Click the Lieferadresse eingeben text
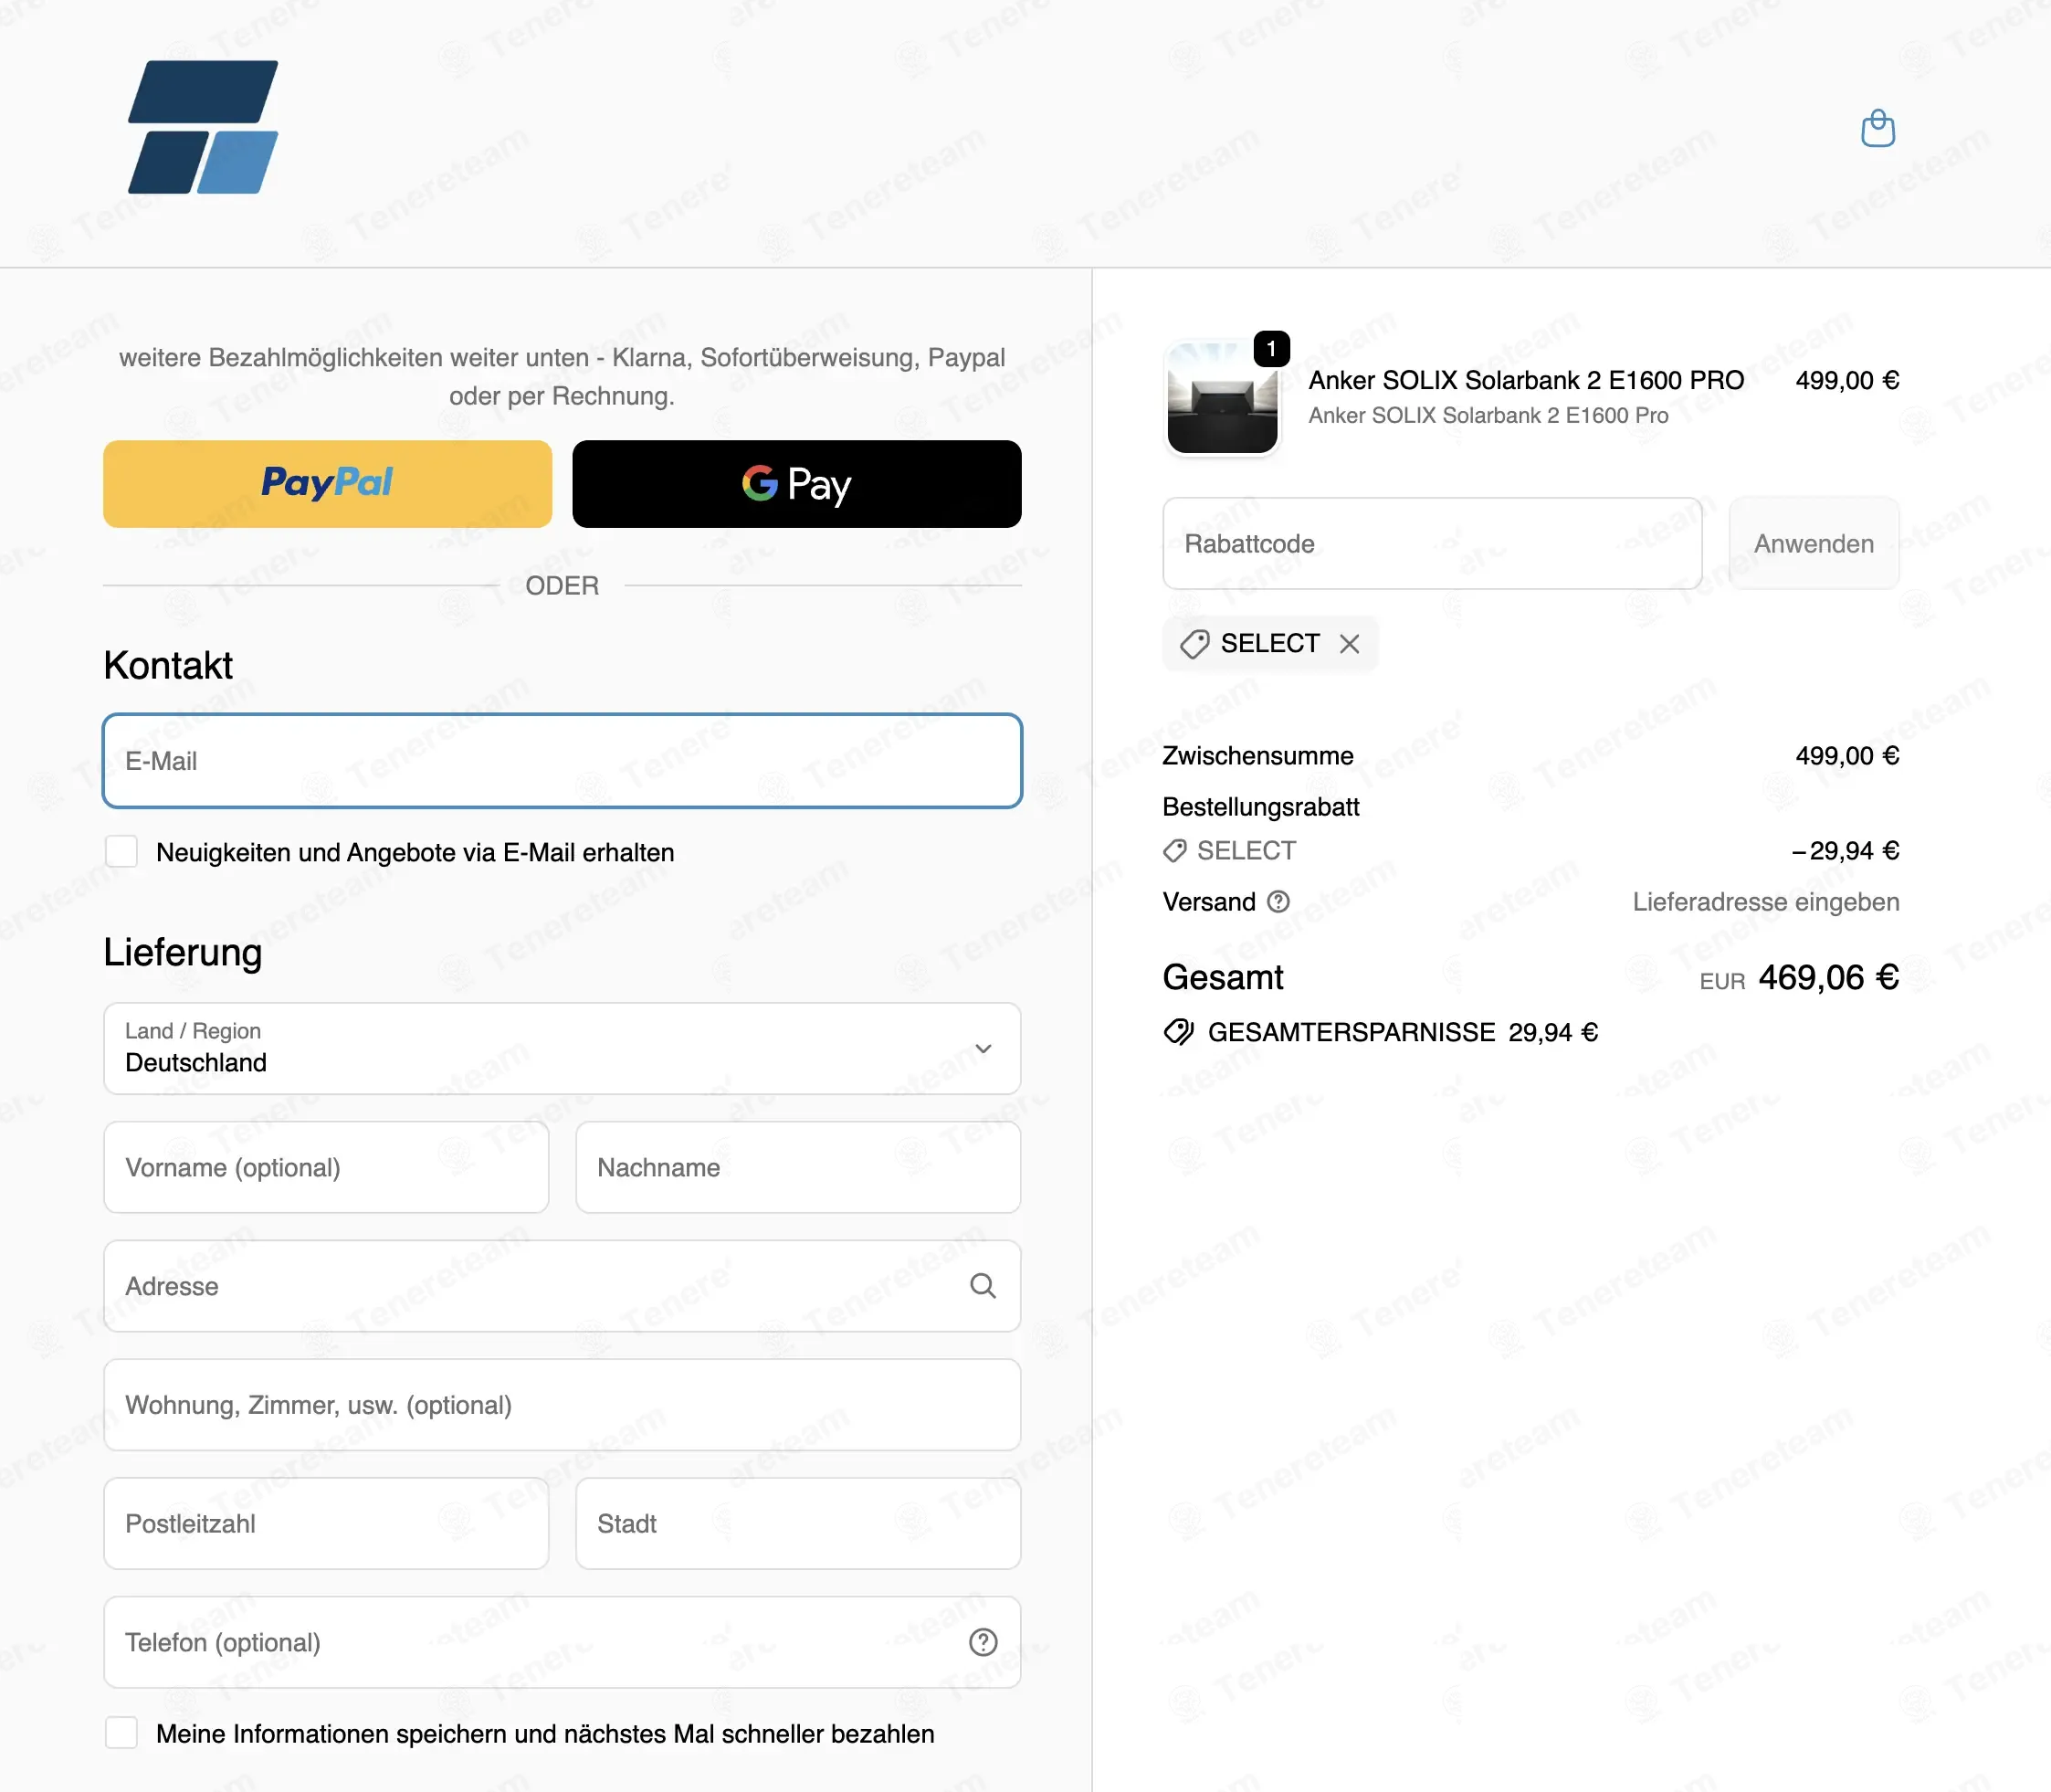Viewport: 2051px width, 1792px height. (1766, 902)
